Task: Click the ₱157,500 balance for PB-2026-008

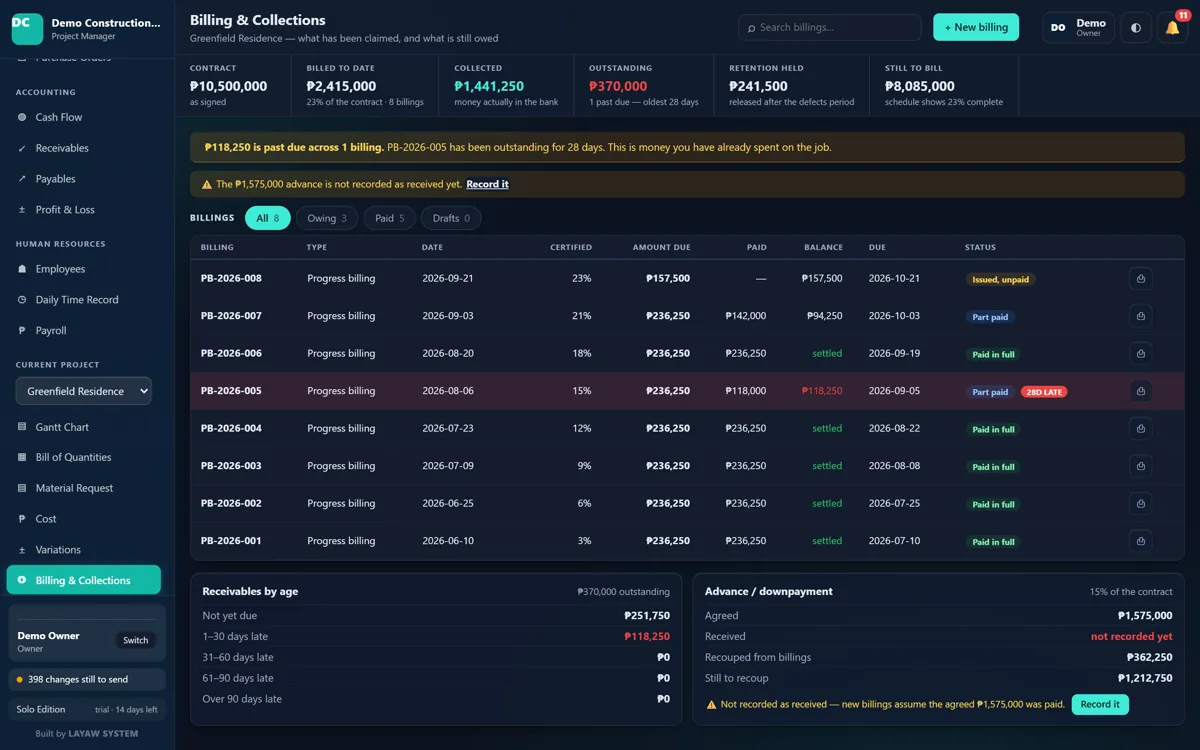Action: pos(822,279)
